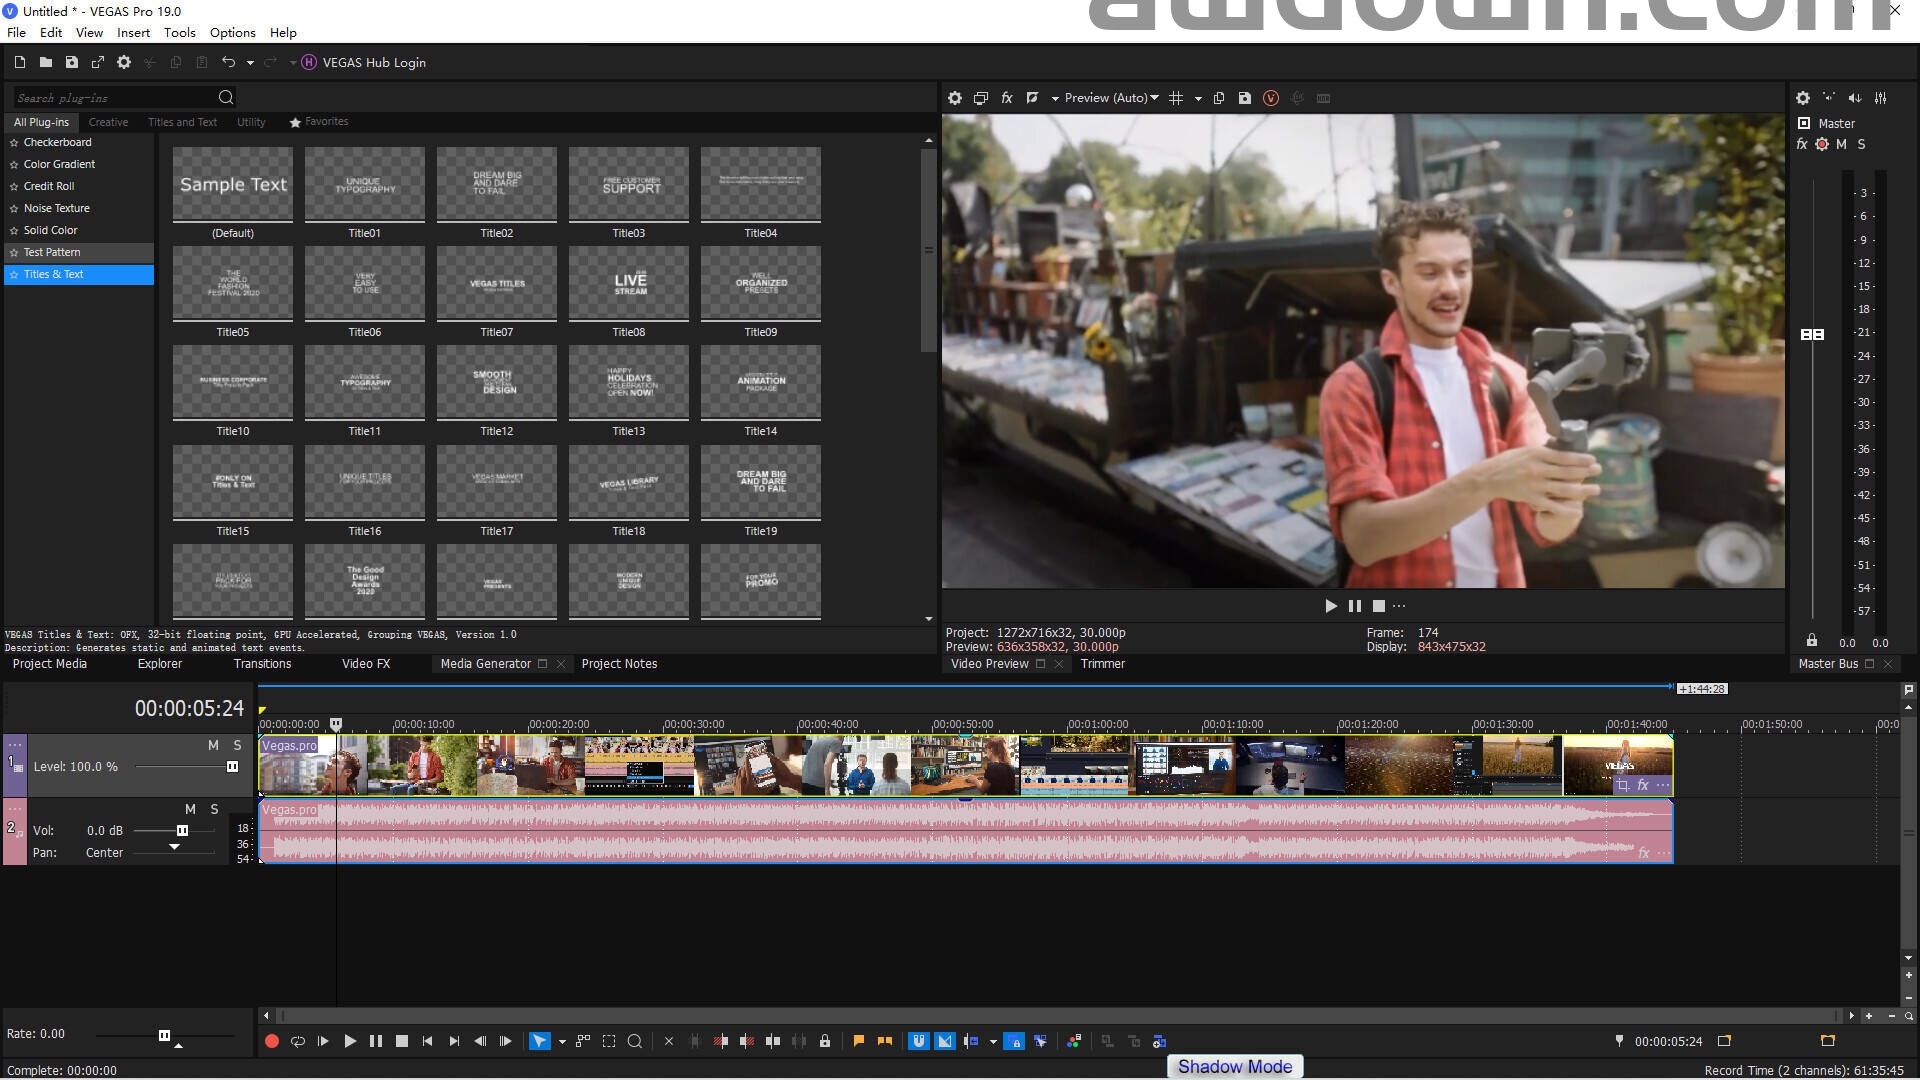Open the Video Output FX button in preview
The image size is (1920, 1080).
[1007, 98]
